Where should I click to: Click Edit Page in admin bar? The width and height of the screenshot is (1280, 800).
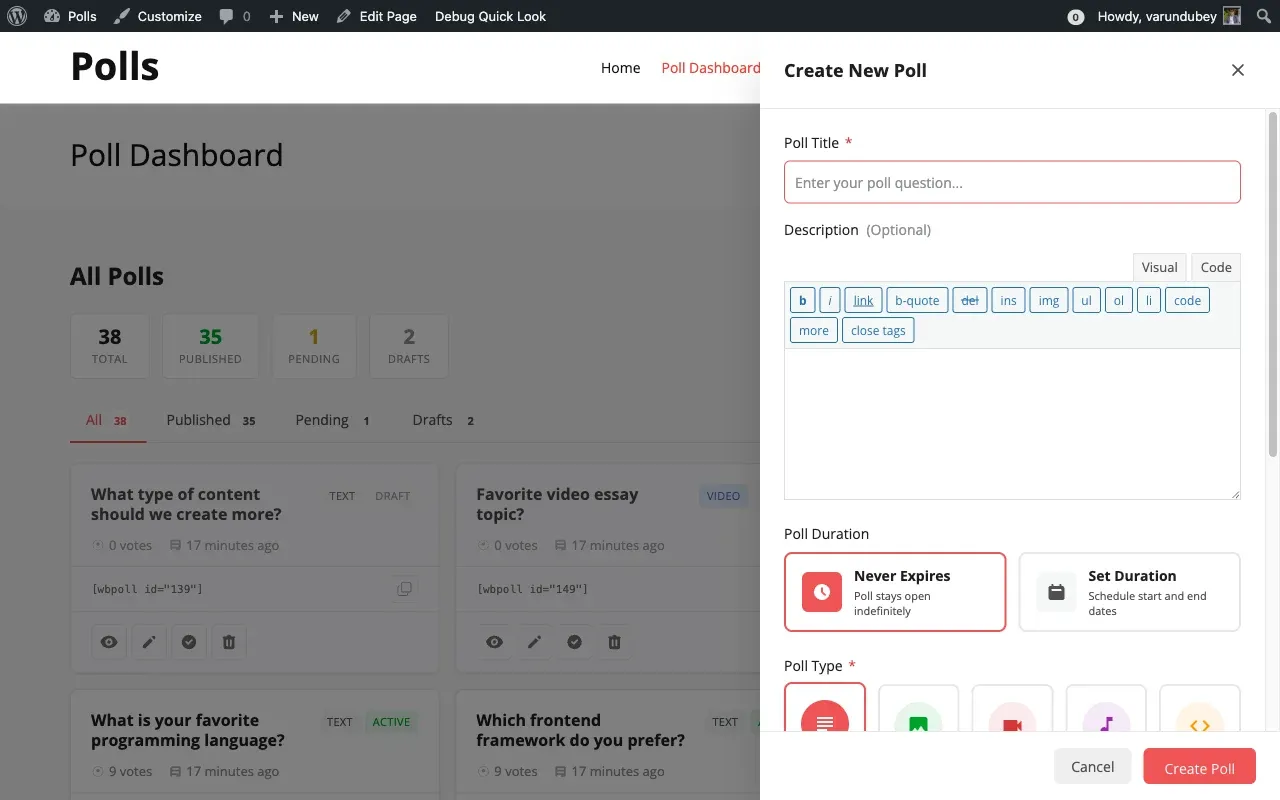pos(377,16)
